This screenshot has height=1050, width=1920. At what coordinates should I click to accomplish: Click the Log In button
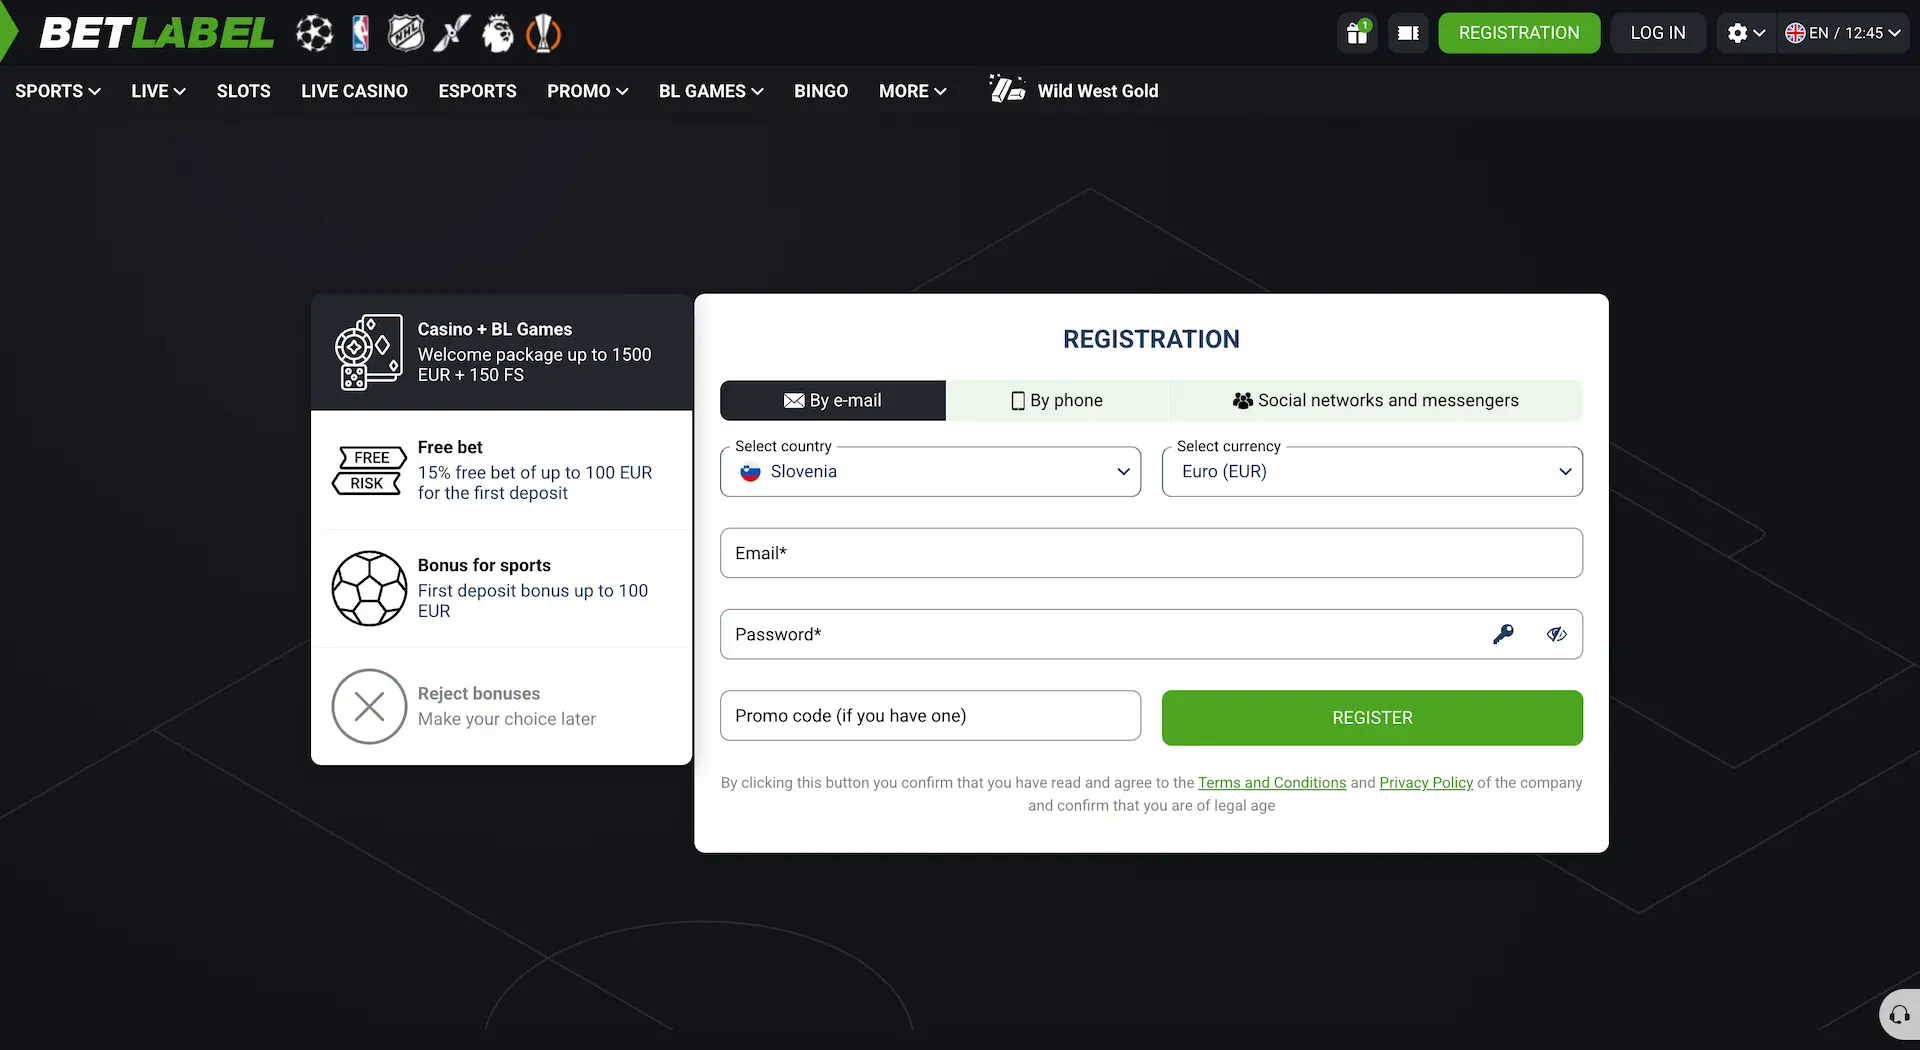click(x=1658, y=33)
